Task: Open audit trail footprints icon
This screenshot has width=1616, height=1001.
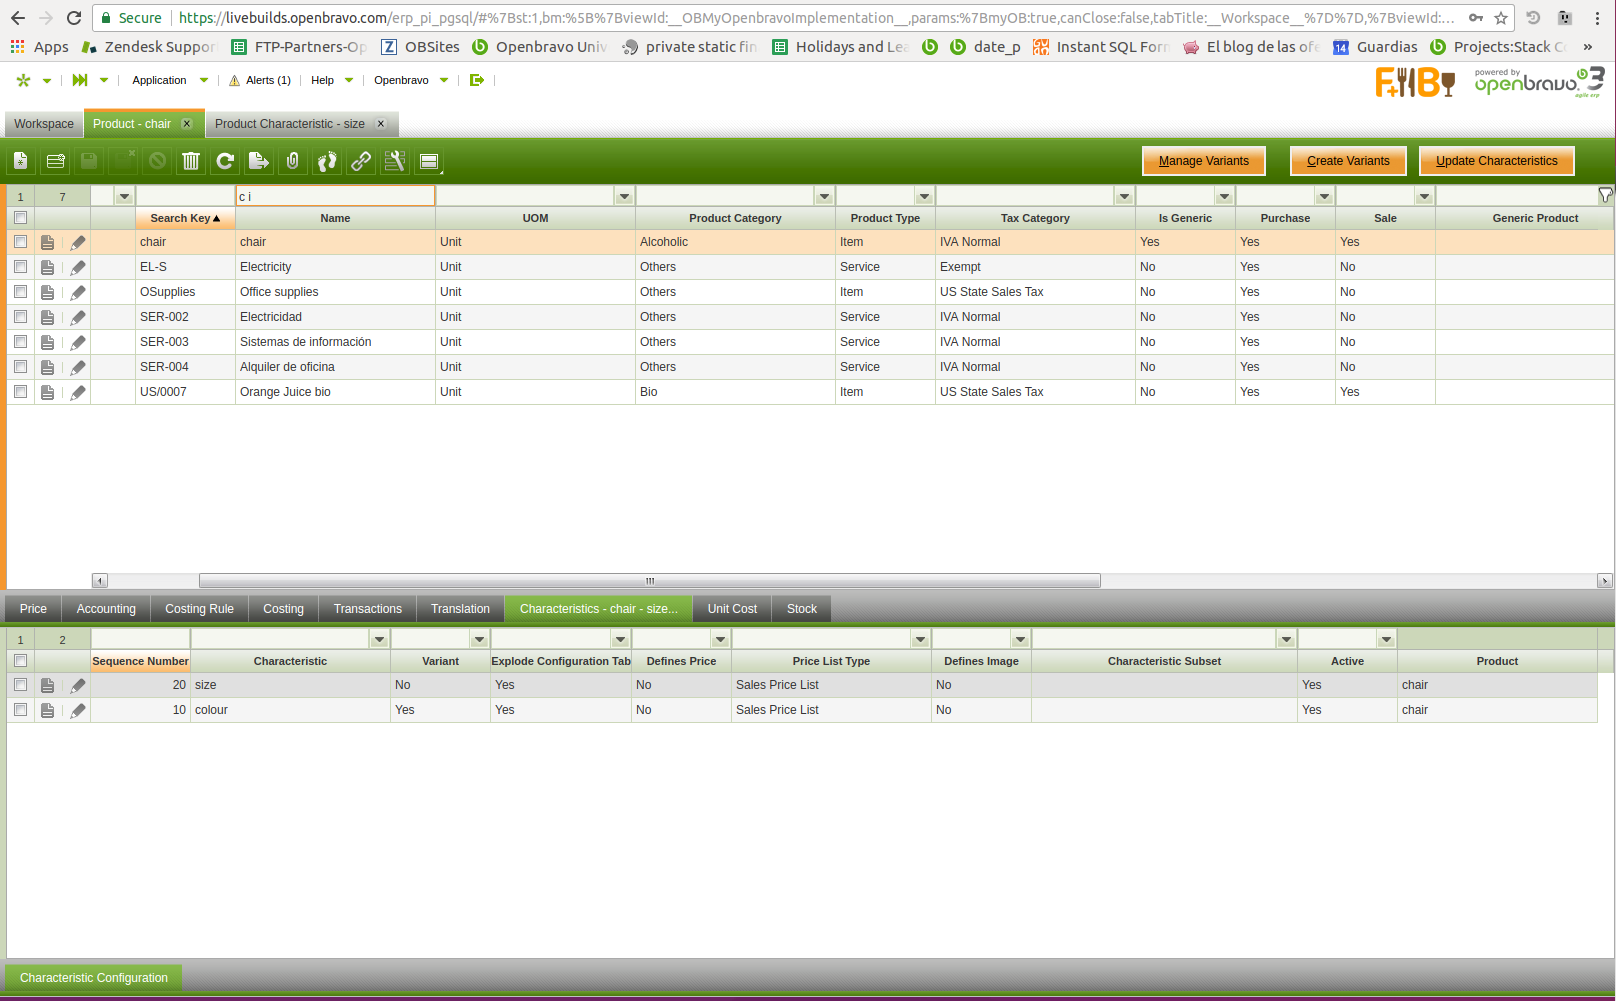Action: point(327,161)
